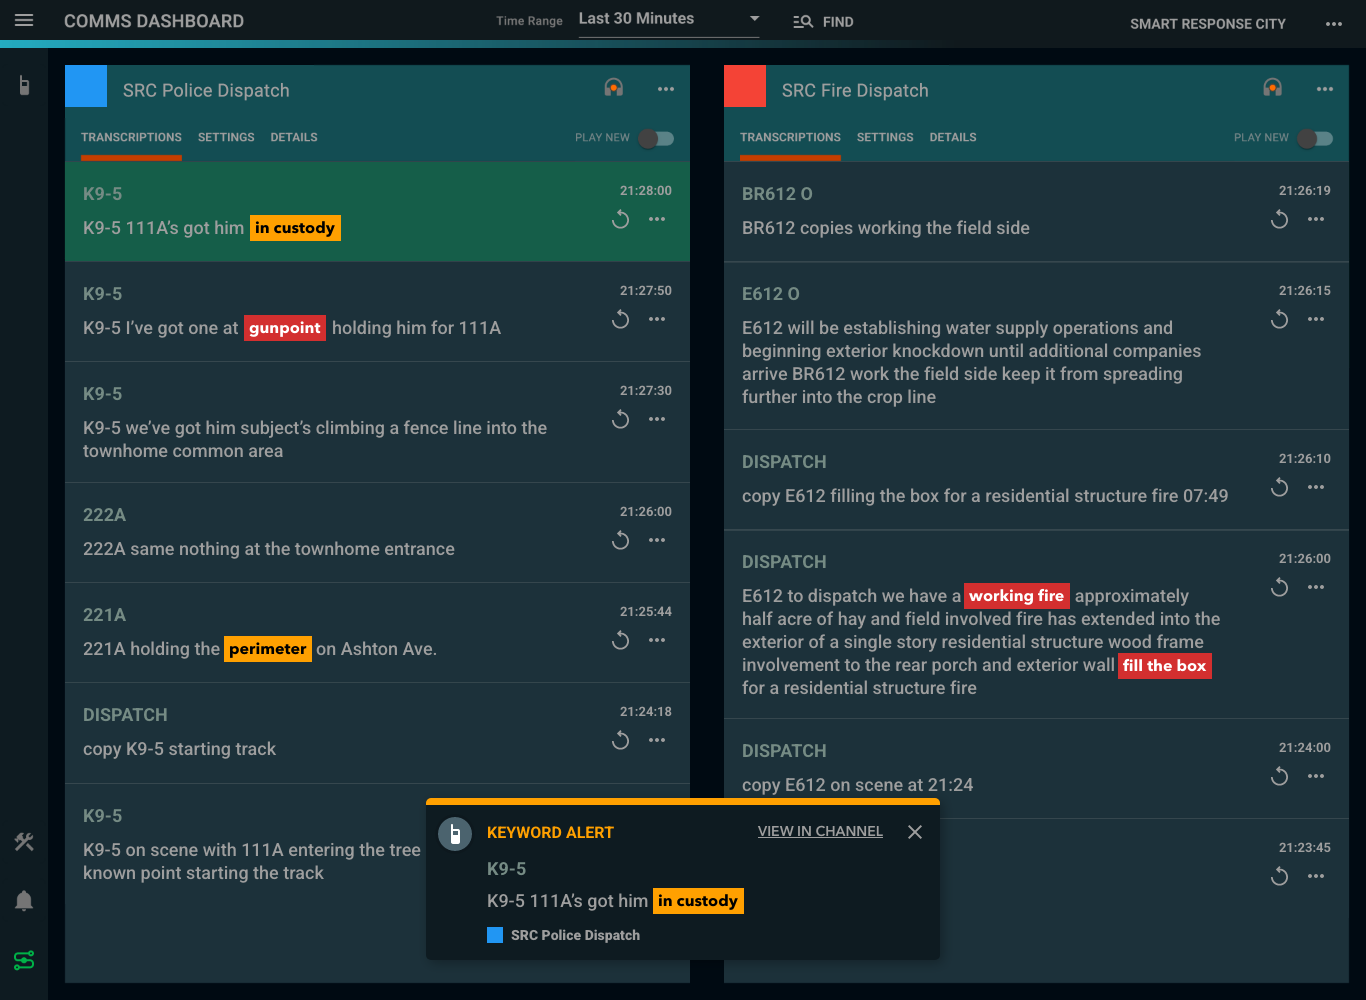Click the SRC Fire Dispatch panel title

[x=855, y=90]
